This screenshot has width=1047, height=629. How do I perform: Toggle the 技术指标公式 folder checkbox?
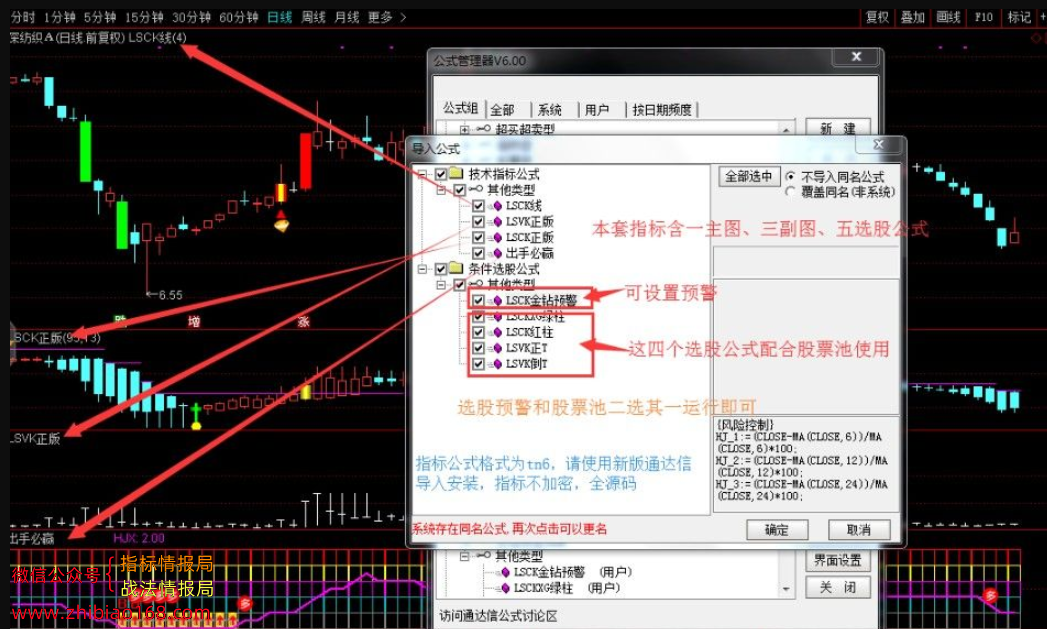click(x=441, y=174)
